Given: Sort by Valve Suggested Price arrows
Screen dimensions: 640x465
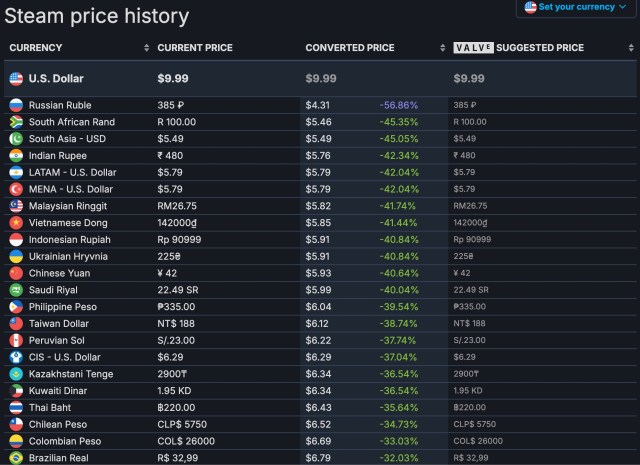Looking at the screenshot, I should pos(631,48).
